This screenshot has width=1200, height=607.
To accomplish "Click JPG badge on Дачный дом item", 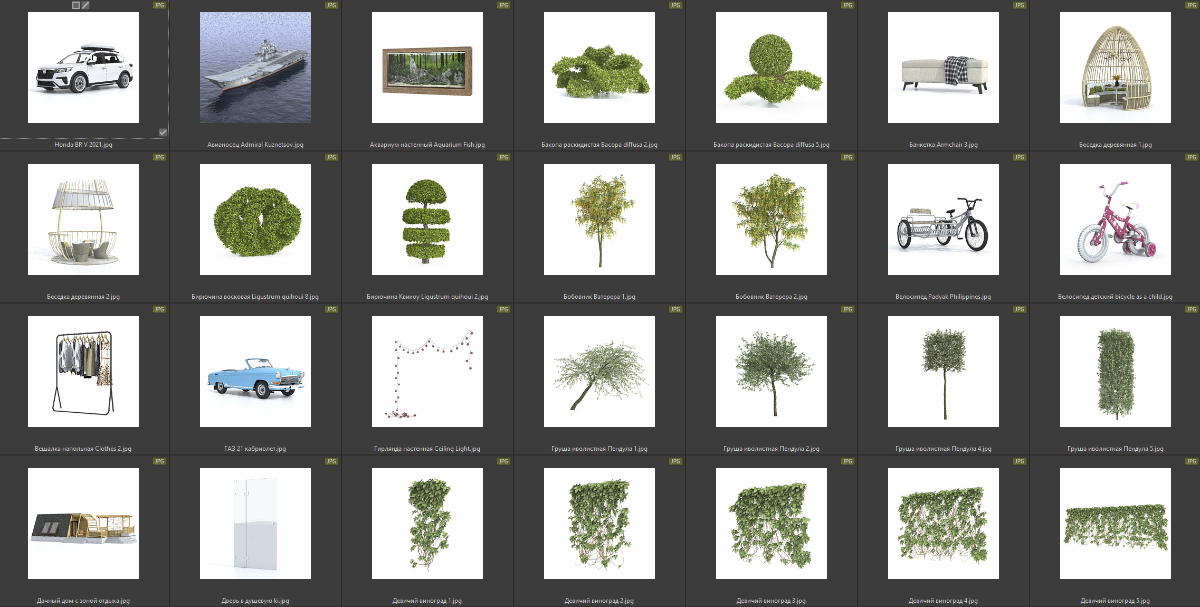I will (x=159, y=462).
